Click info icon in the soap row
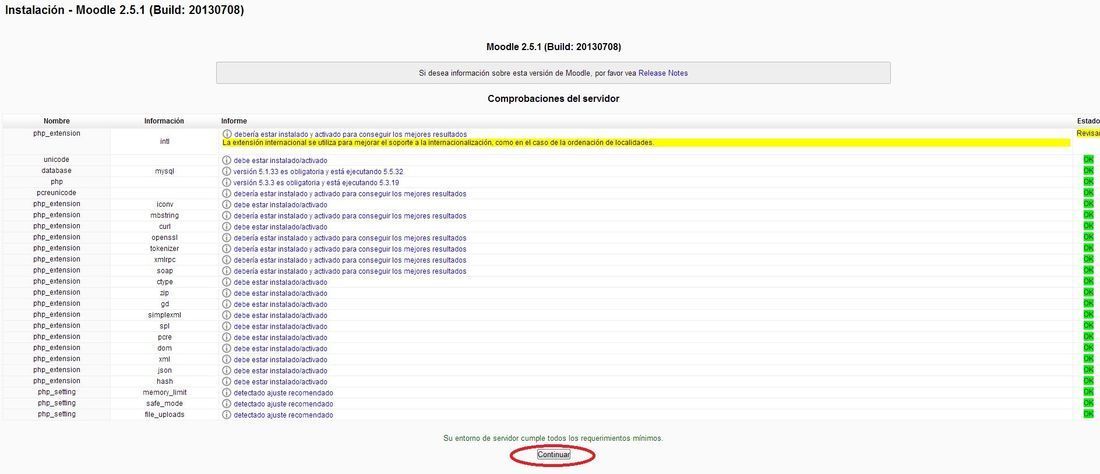1100x474 pixels. tap(227, 271)
